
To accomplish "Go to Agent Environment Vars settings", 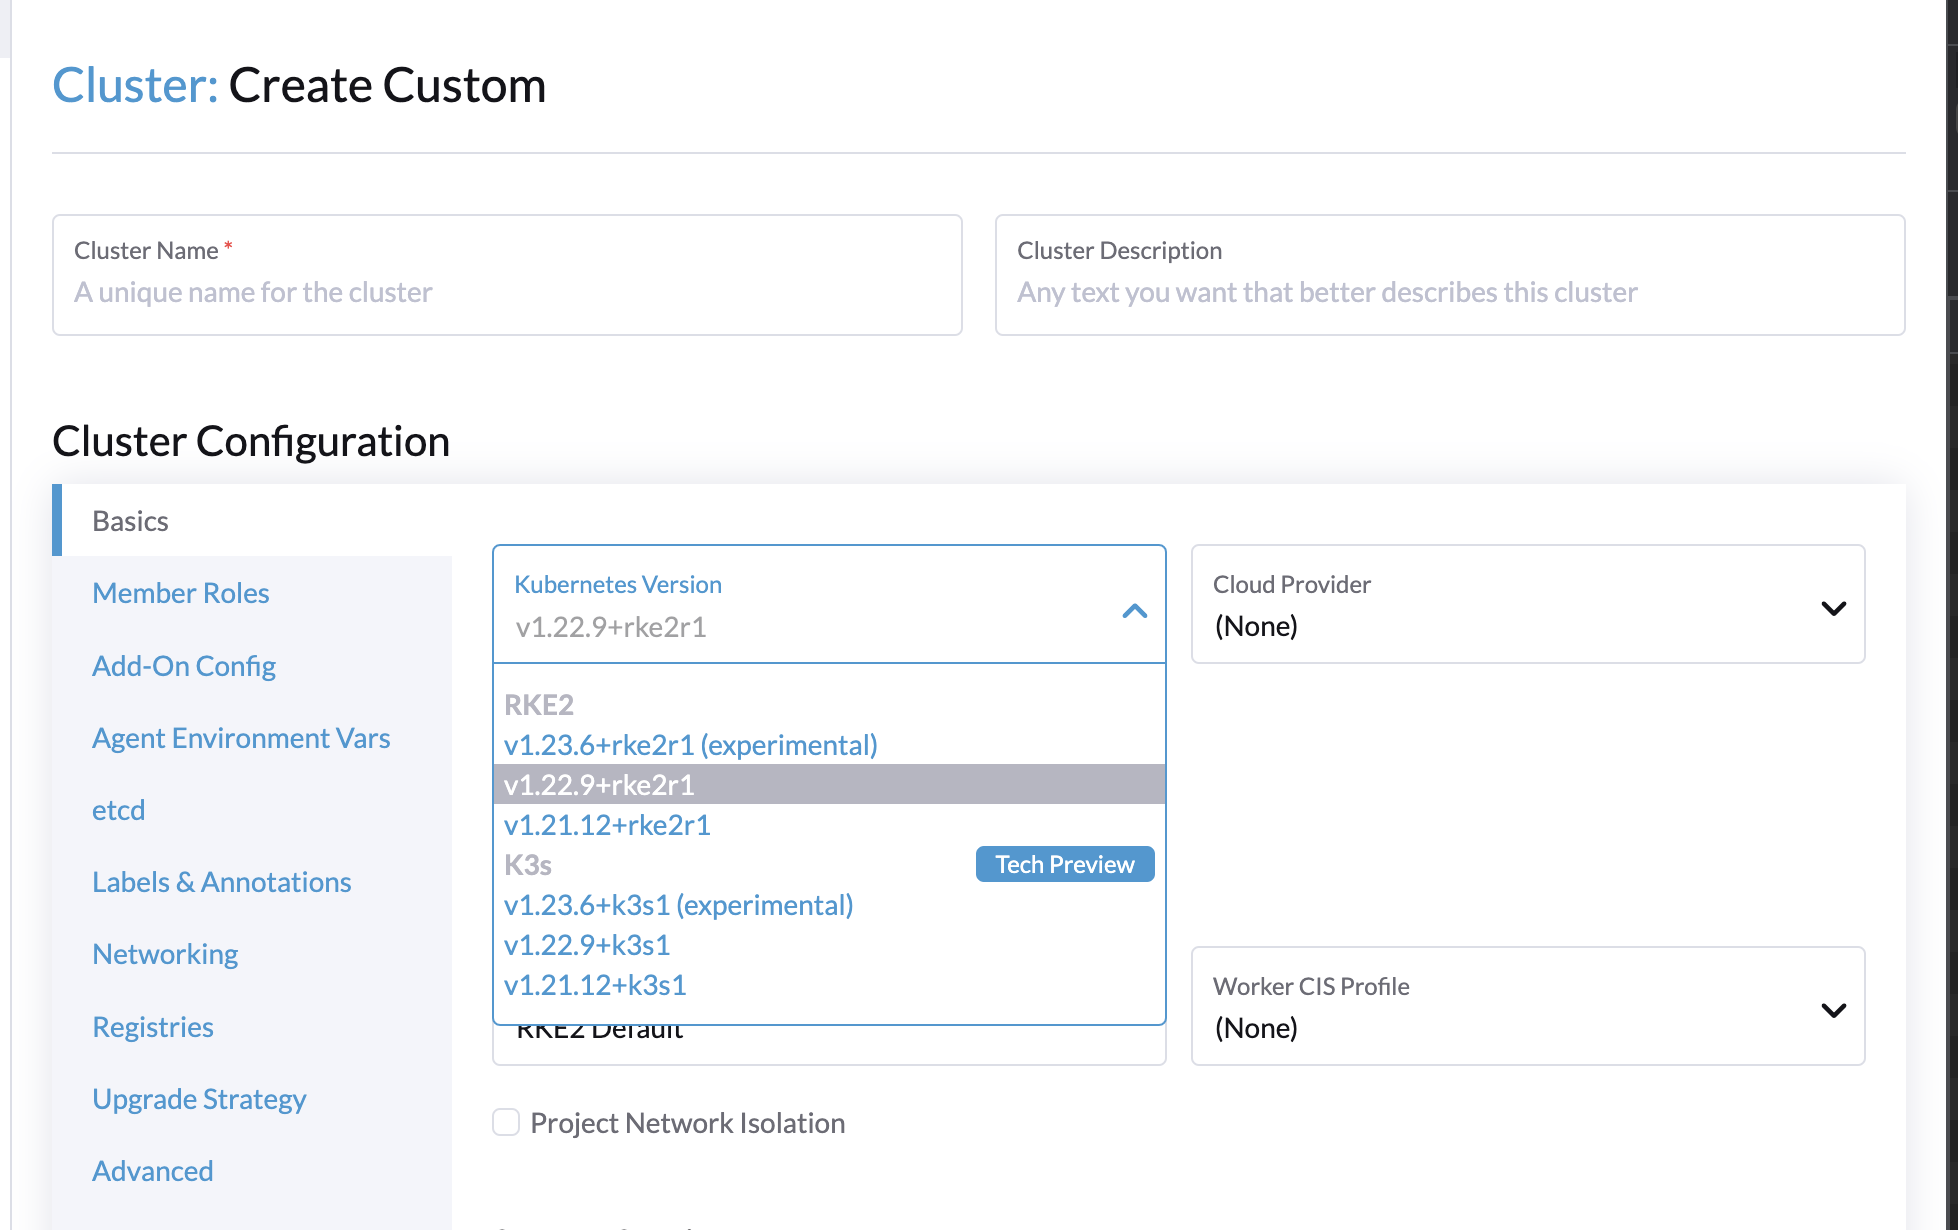I will click(x=241, y=737).
